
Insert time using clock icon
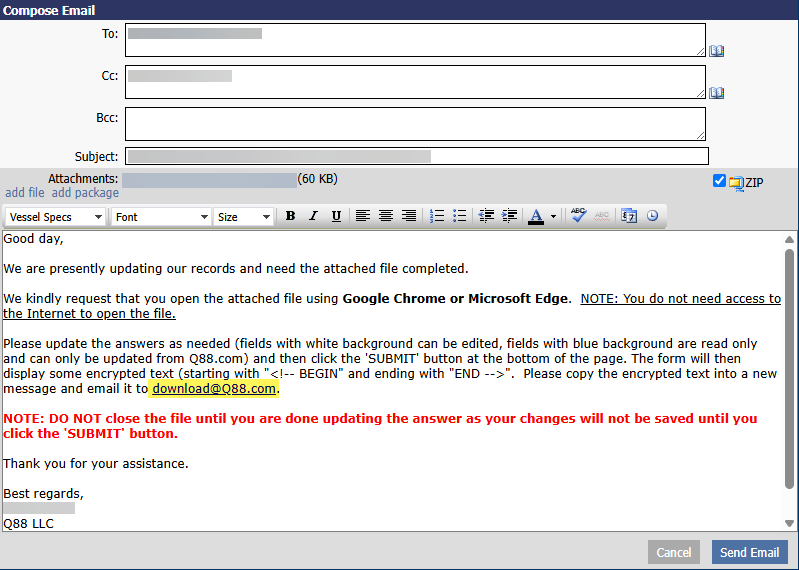point(652,216)
